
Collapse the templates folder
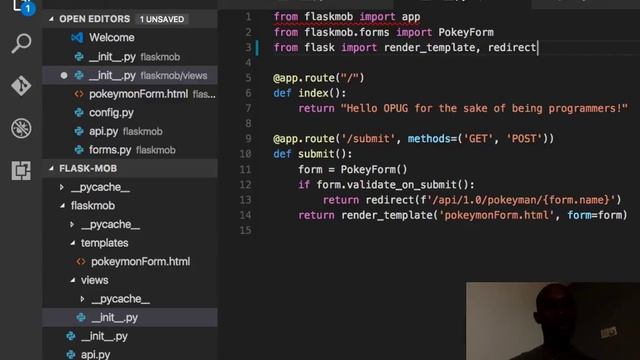pos(72,243)
